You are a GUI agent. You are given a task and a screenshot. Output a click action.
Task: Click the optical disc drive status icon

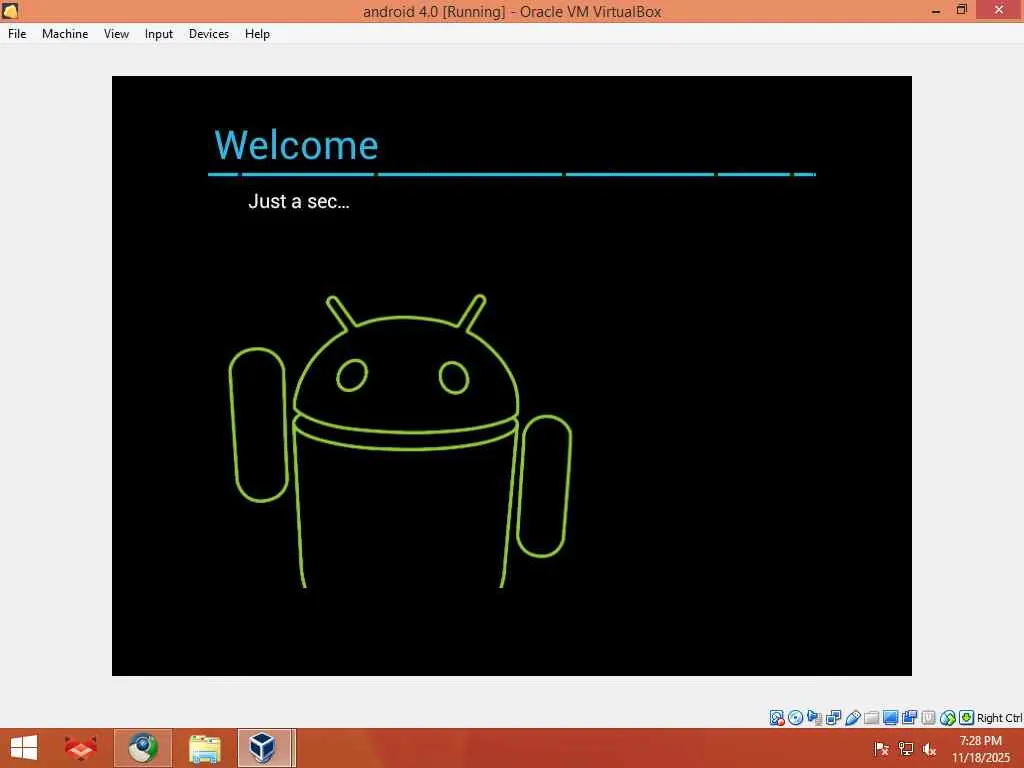click(795, 718)
